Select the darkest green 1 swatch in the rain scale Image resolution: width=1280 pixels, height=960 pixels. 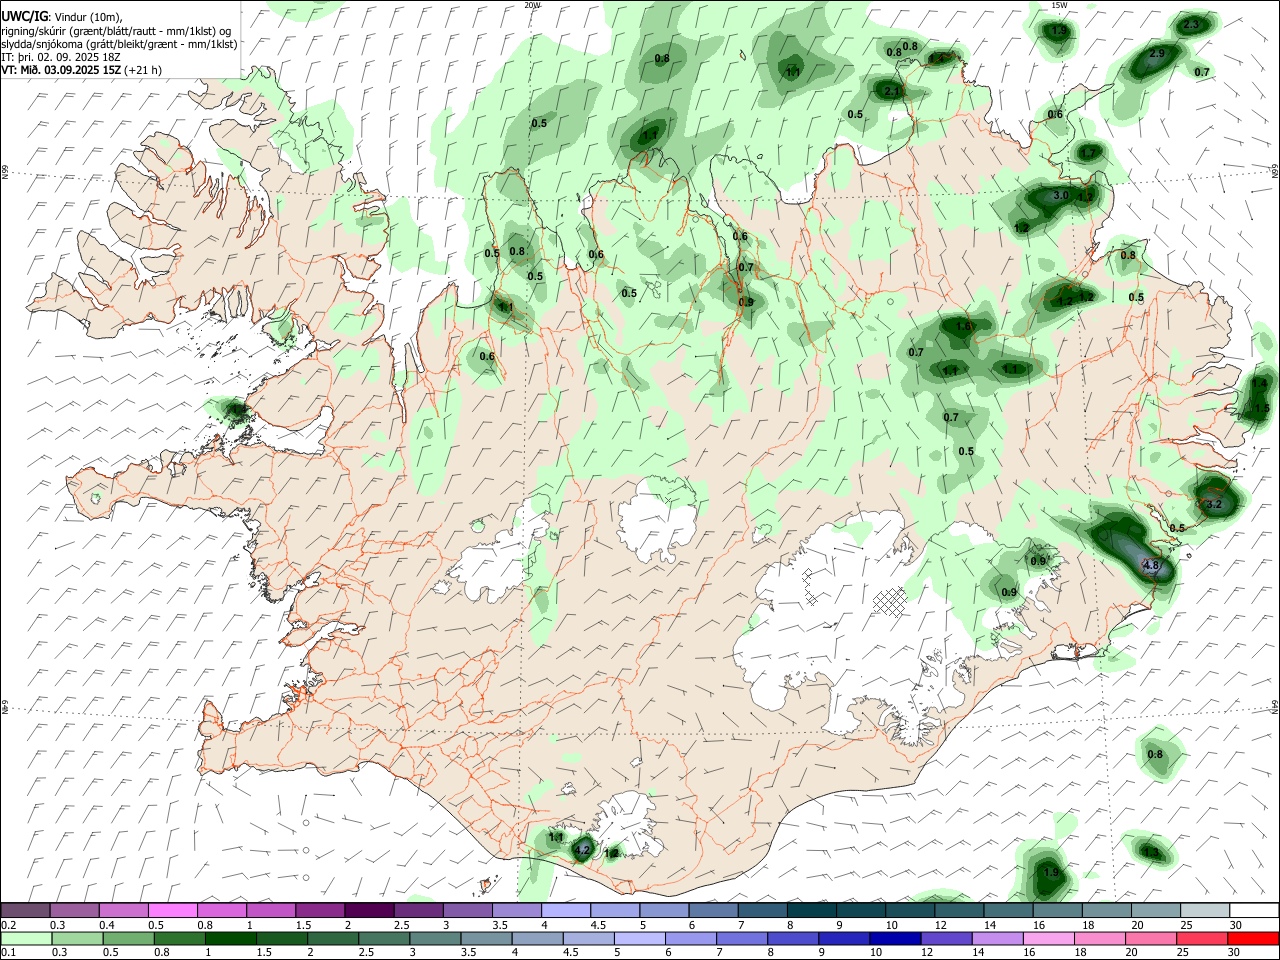(x=232, y=939)
